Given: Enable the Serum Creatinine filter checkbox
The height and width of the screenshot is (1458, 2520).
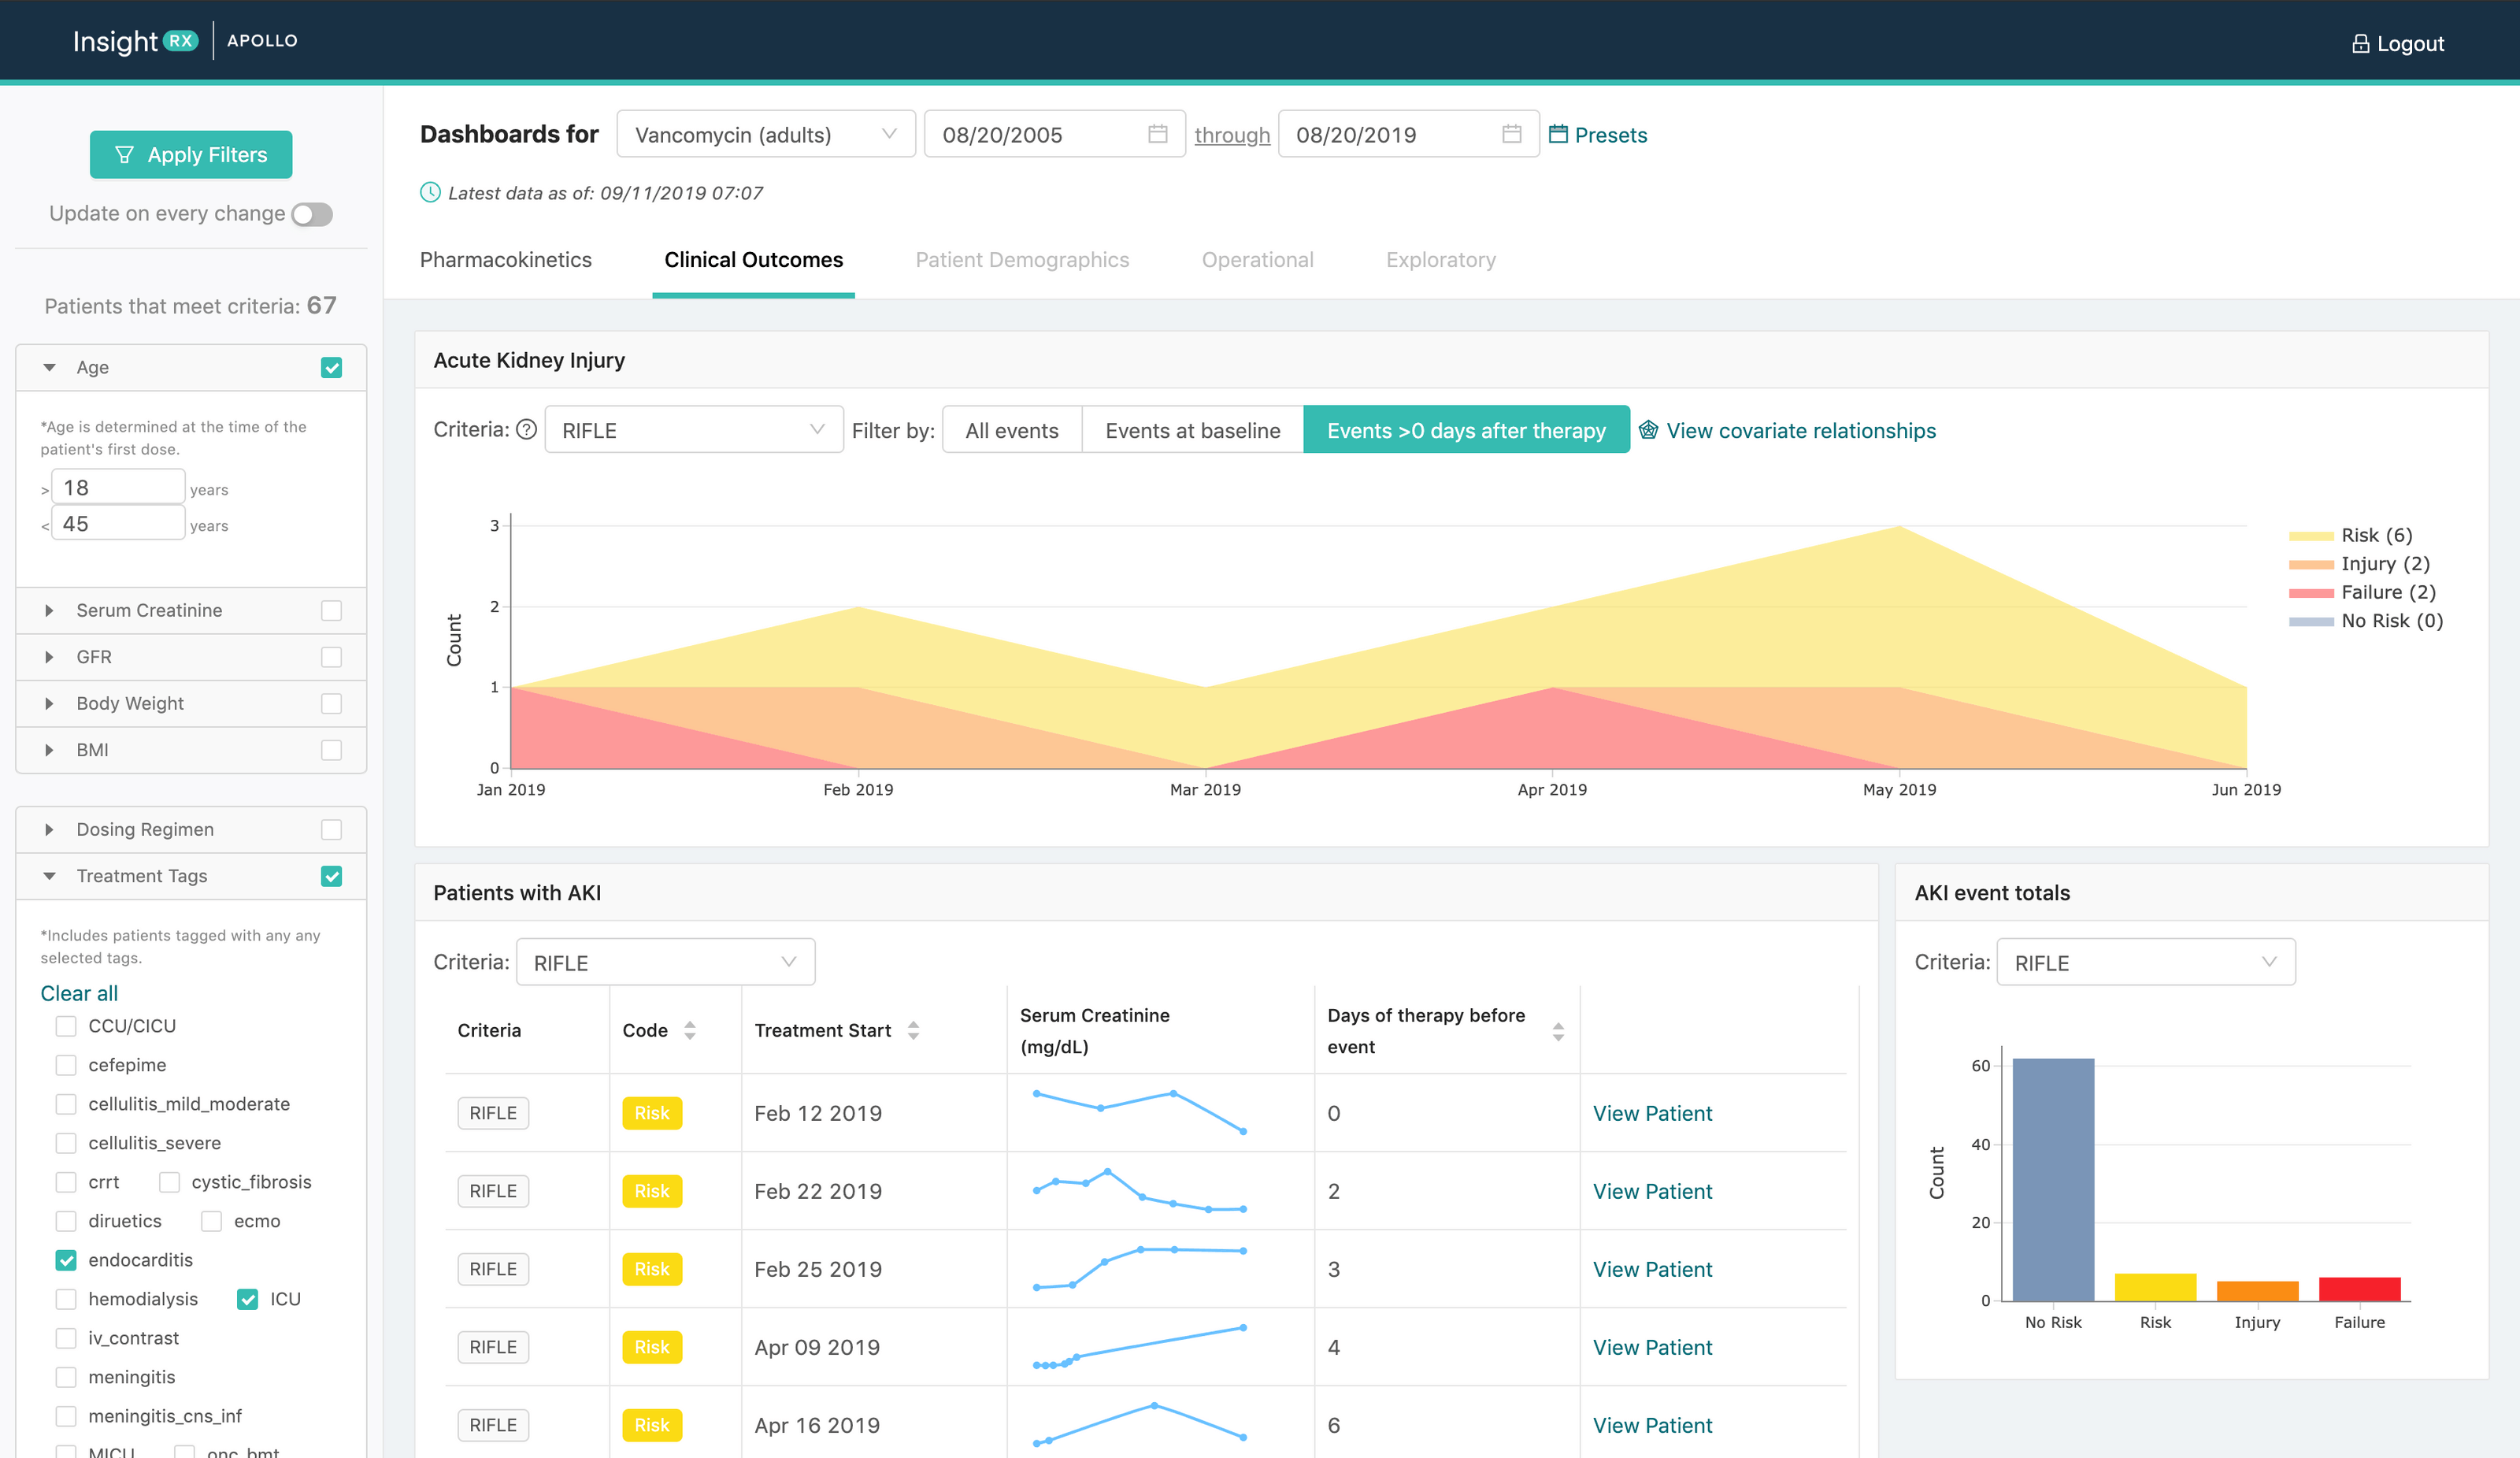Looking at the screenshot, I should click(331, 610).
